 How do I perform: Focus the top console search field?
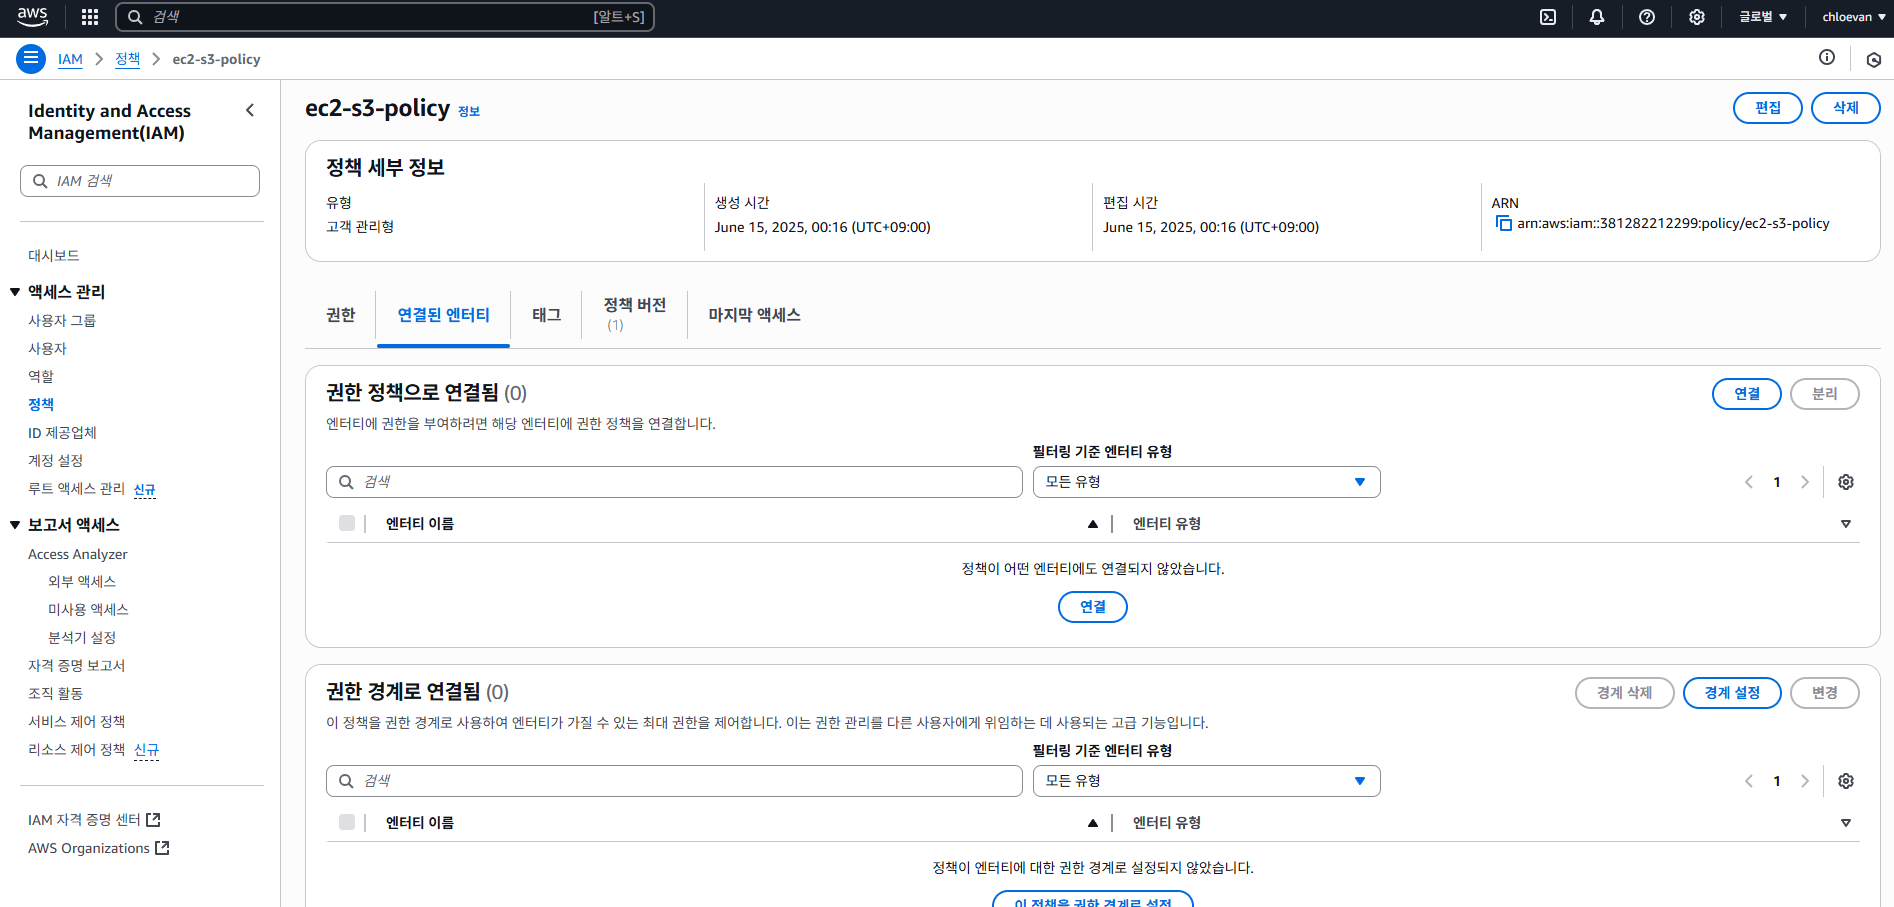click(x=385, y=17)
